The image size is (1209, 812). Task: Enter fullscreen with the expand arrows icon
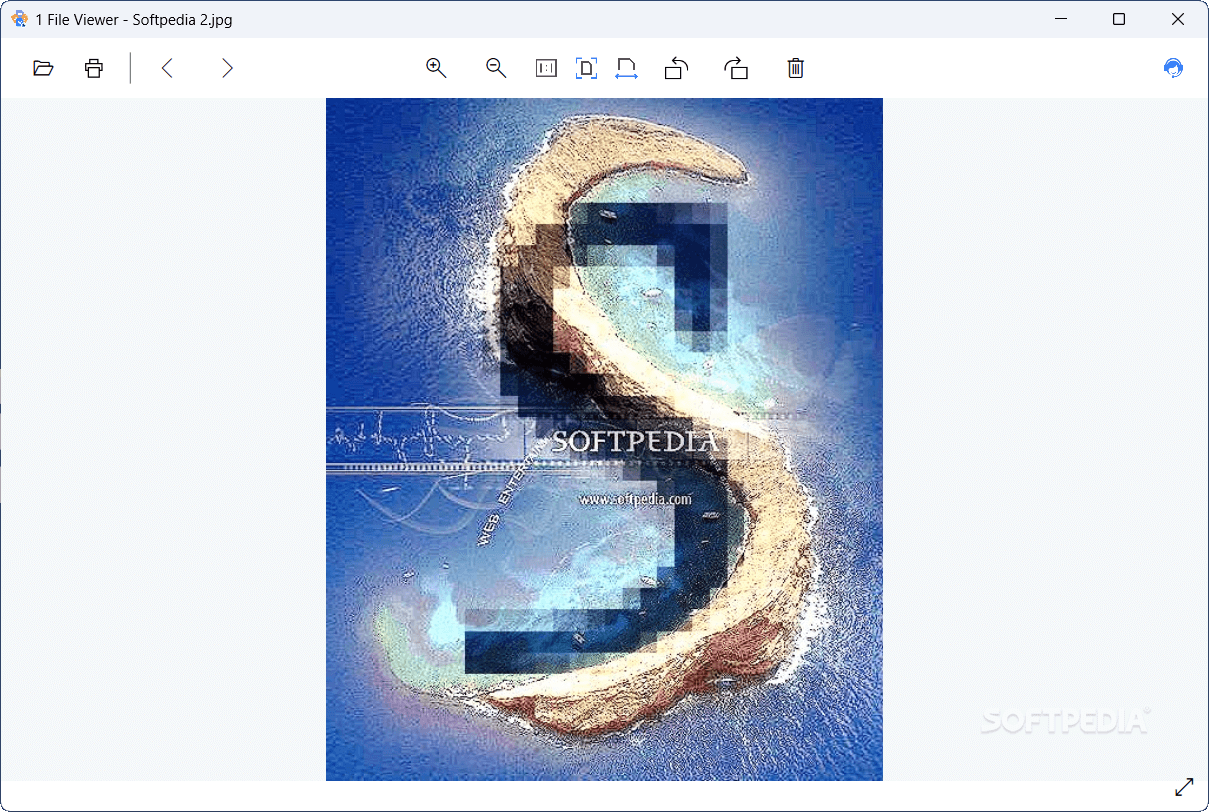(1184, 787)
